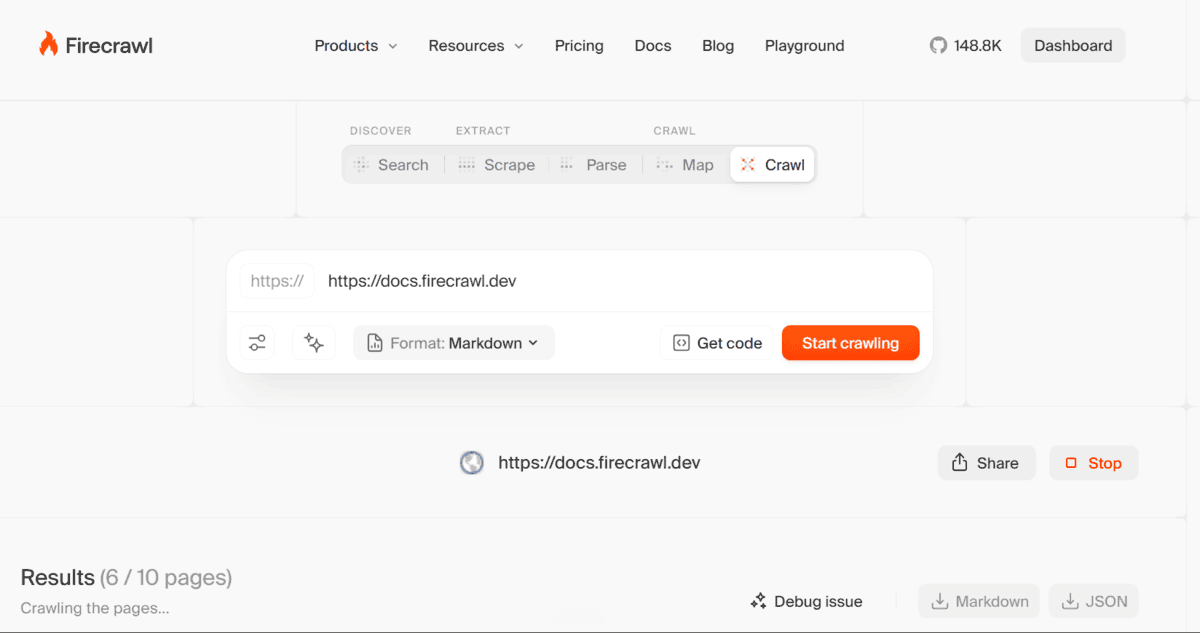Open the Blog link
Screen dimensions: 1200x633
pyautogui.click(x=718, y=45)
